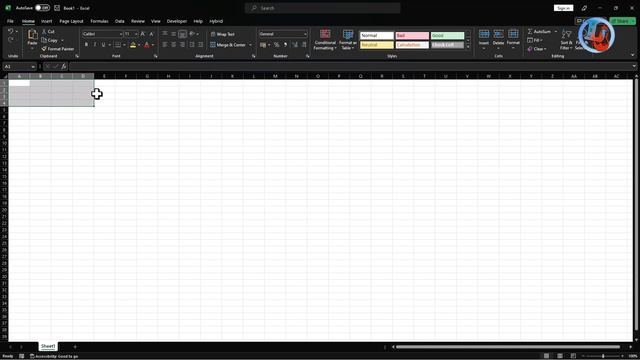This screenshot has width=640, height=360.
Task: Open the font color dropdown arrow
Action: point(153,45)
